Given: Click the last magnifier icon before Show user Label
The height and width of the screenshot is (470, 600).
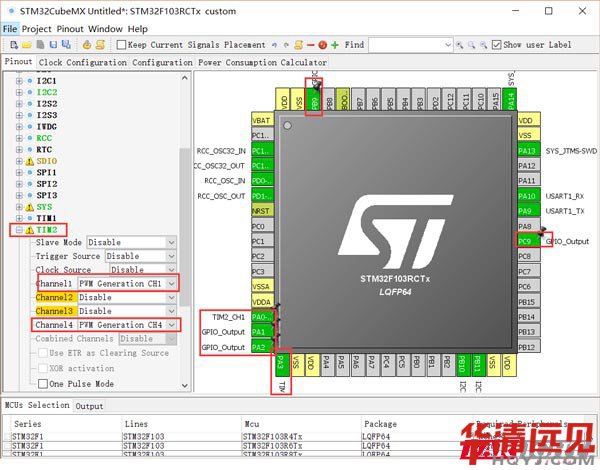Looking at the screenshot, I should coord(484,45).
